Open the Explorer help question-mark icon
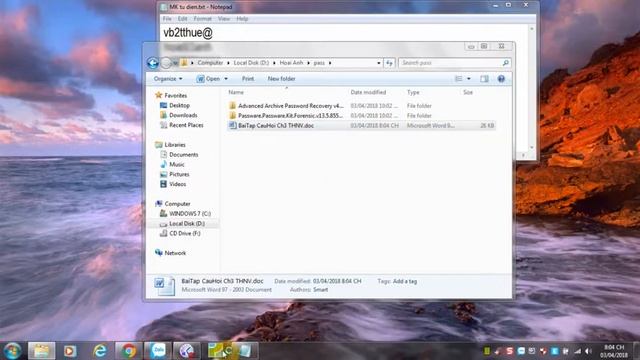Image resolution: width=640 pixels, height=360 pixels. (x=501, y=79)
